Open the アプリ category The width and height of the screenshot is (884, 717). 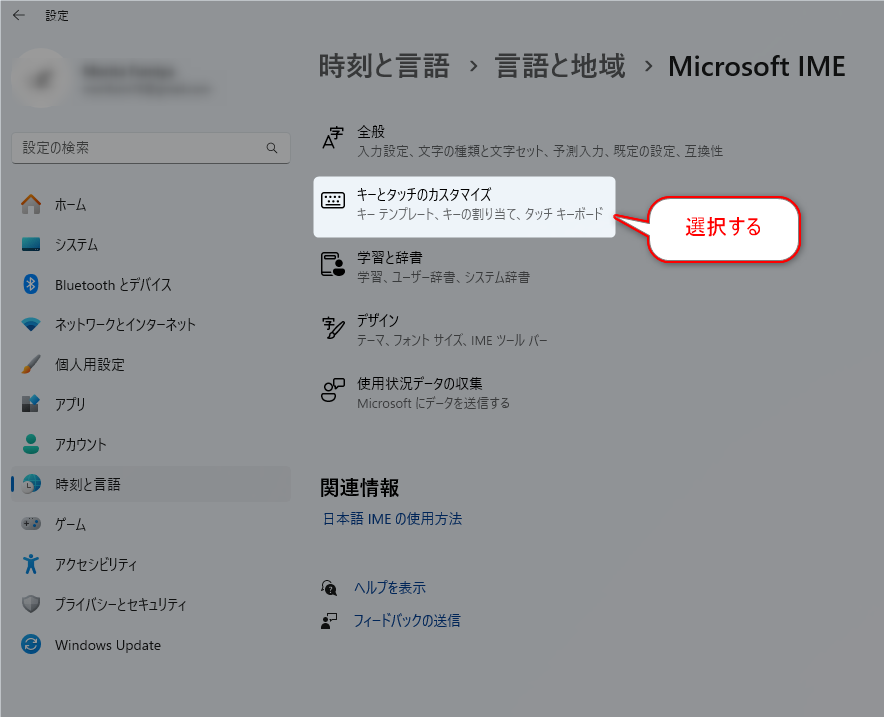(151, 404)
